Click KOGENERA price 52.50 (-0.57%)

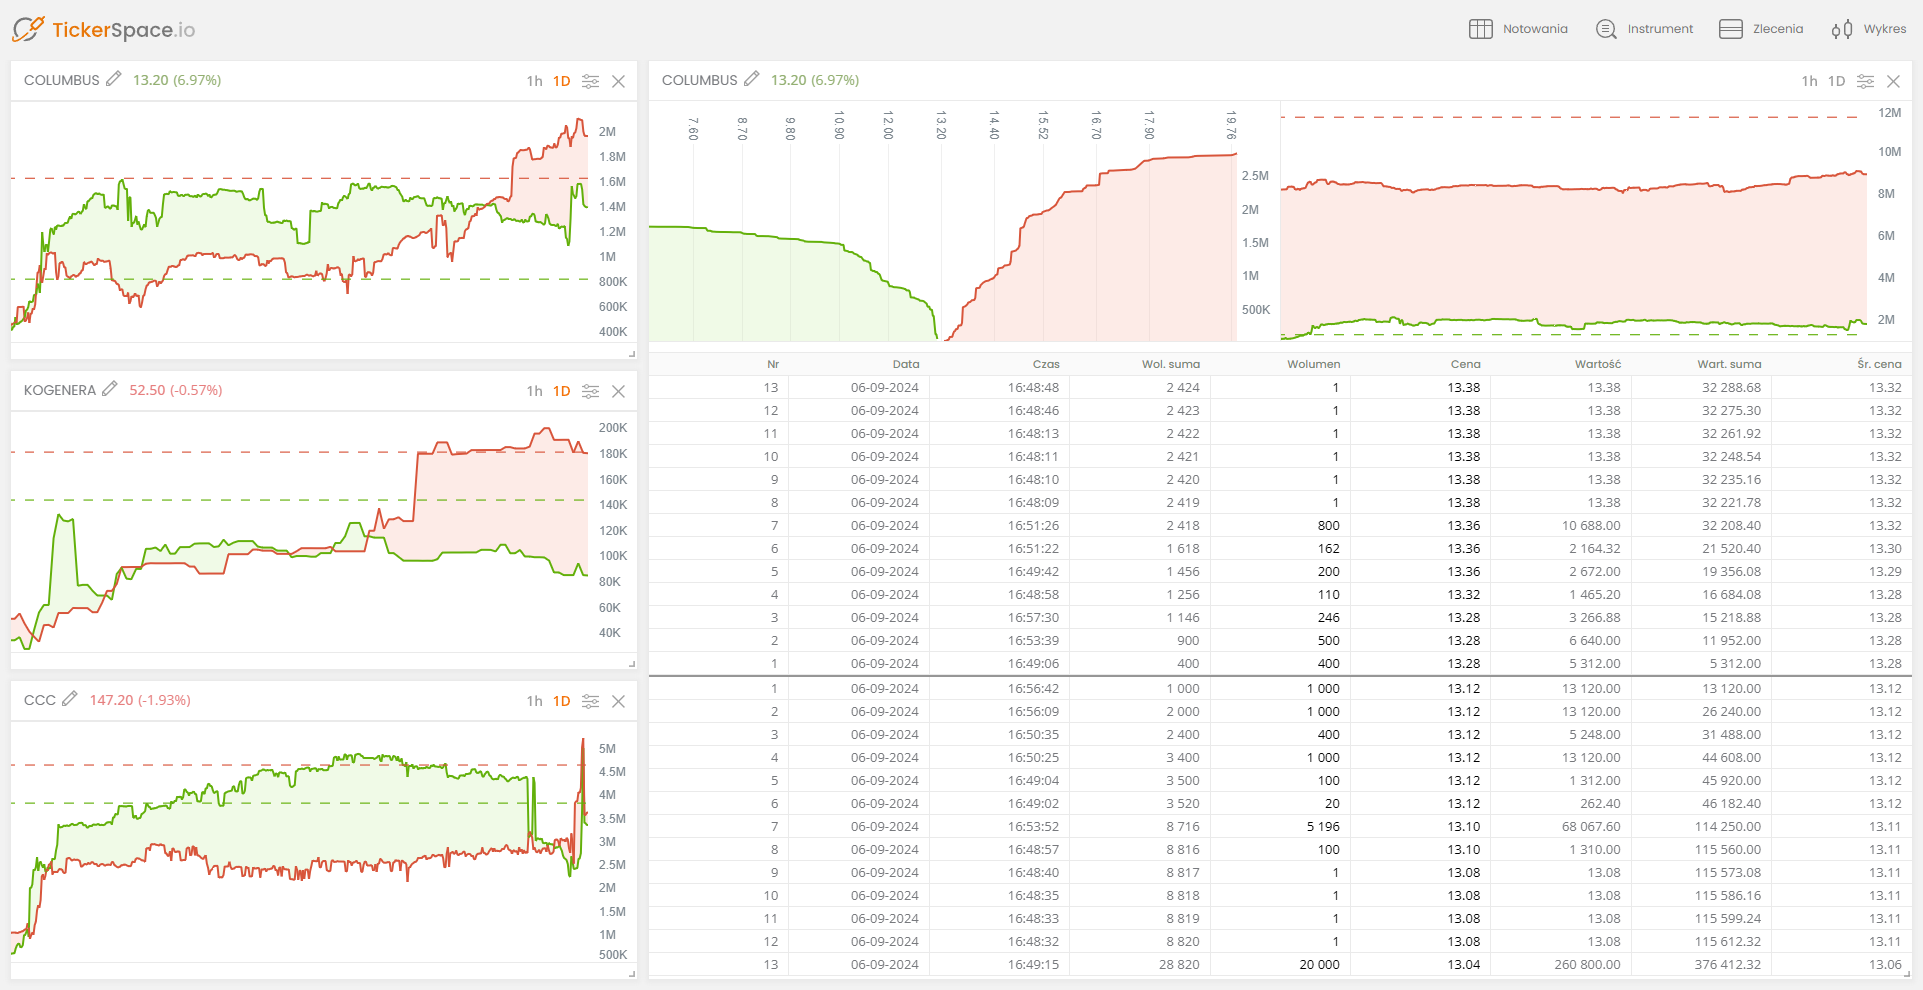[x=176, y=390]
